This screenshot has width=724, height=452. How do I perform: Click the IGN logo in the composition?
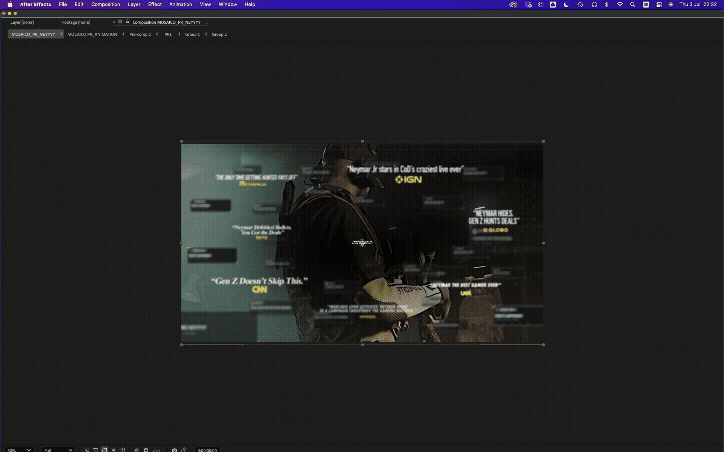[409, 180]
